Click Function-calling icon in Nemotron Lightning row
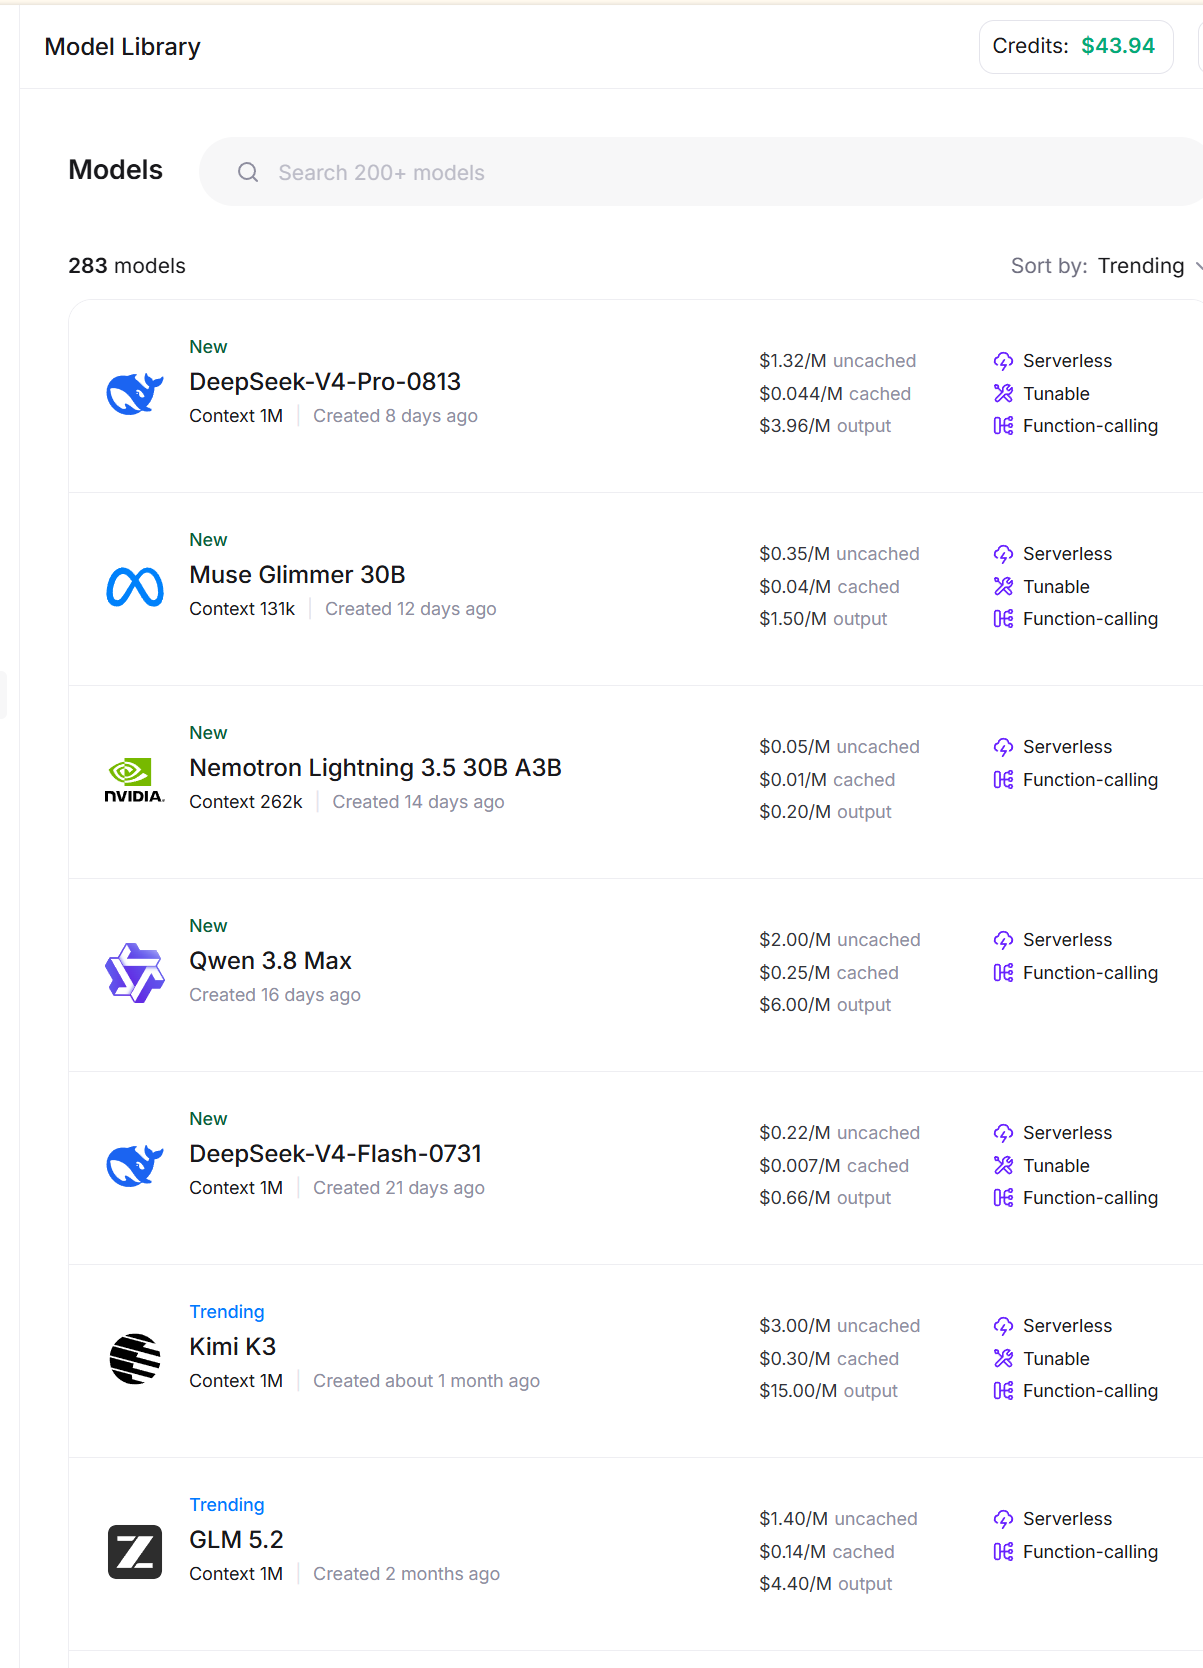Screen dimensions: 1203x1668 1003,780
